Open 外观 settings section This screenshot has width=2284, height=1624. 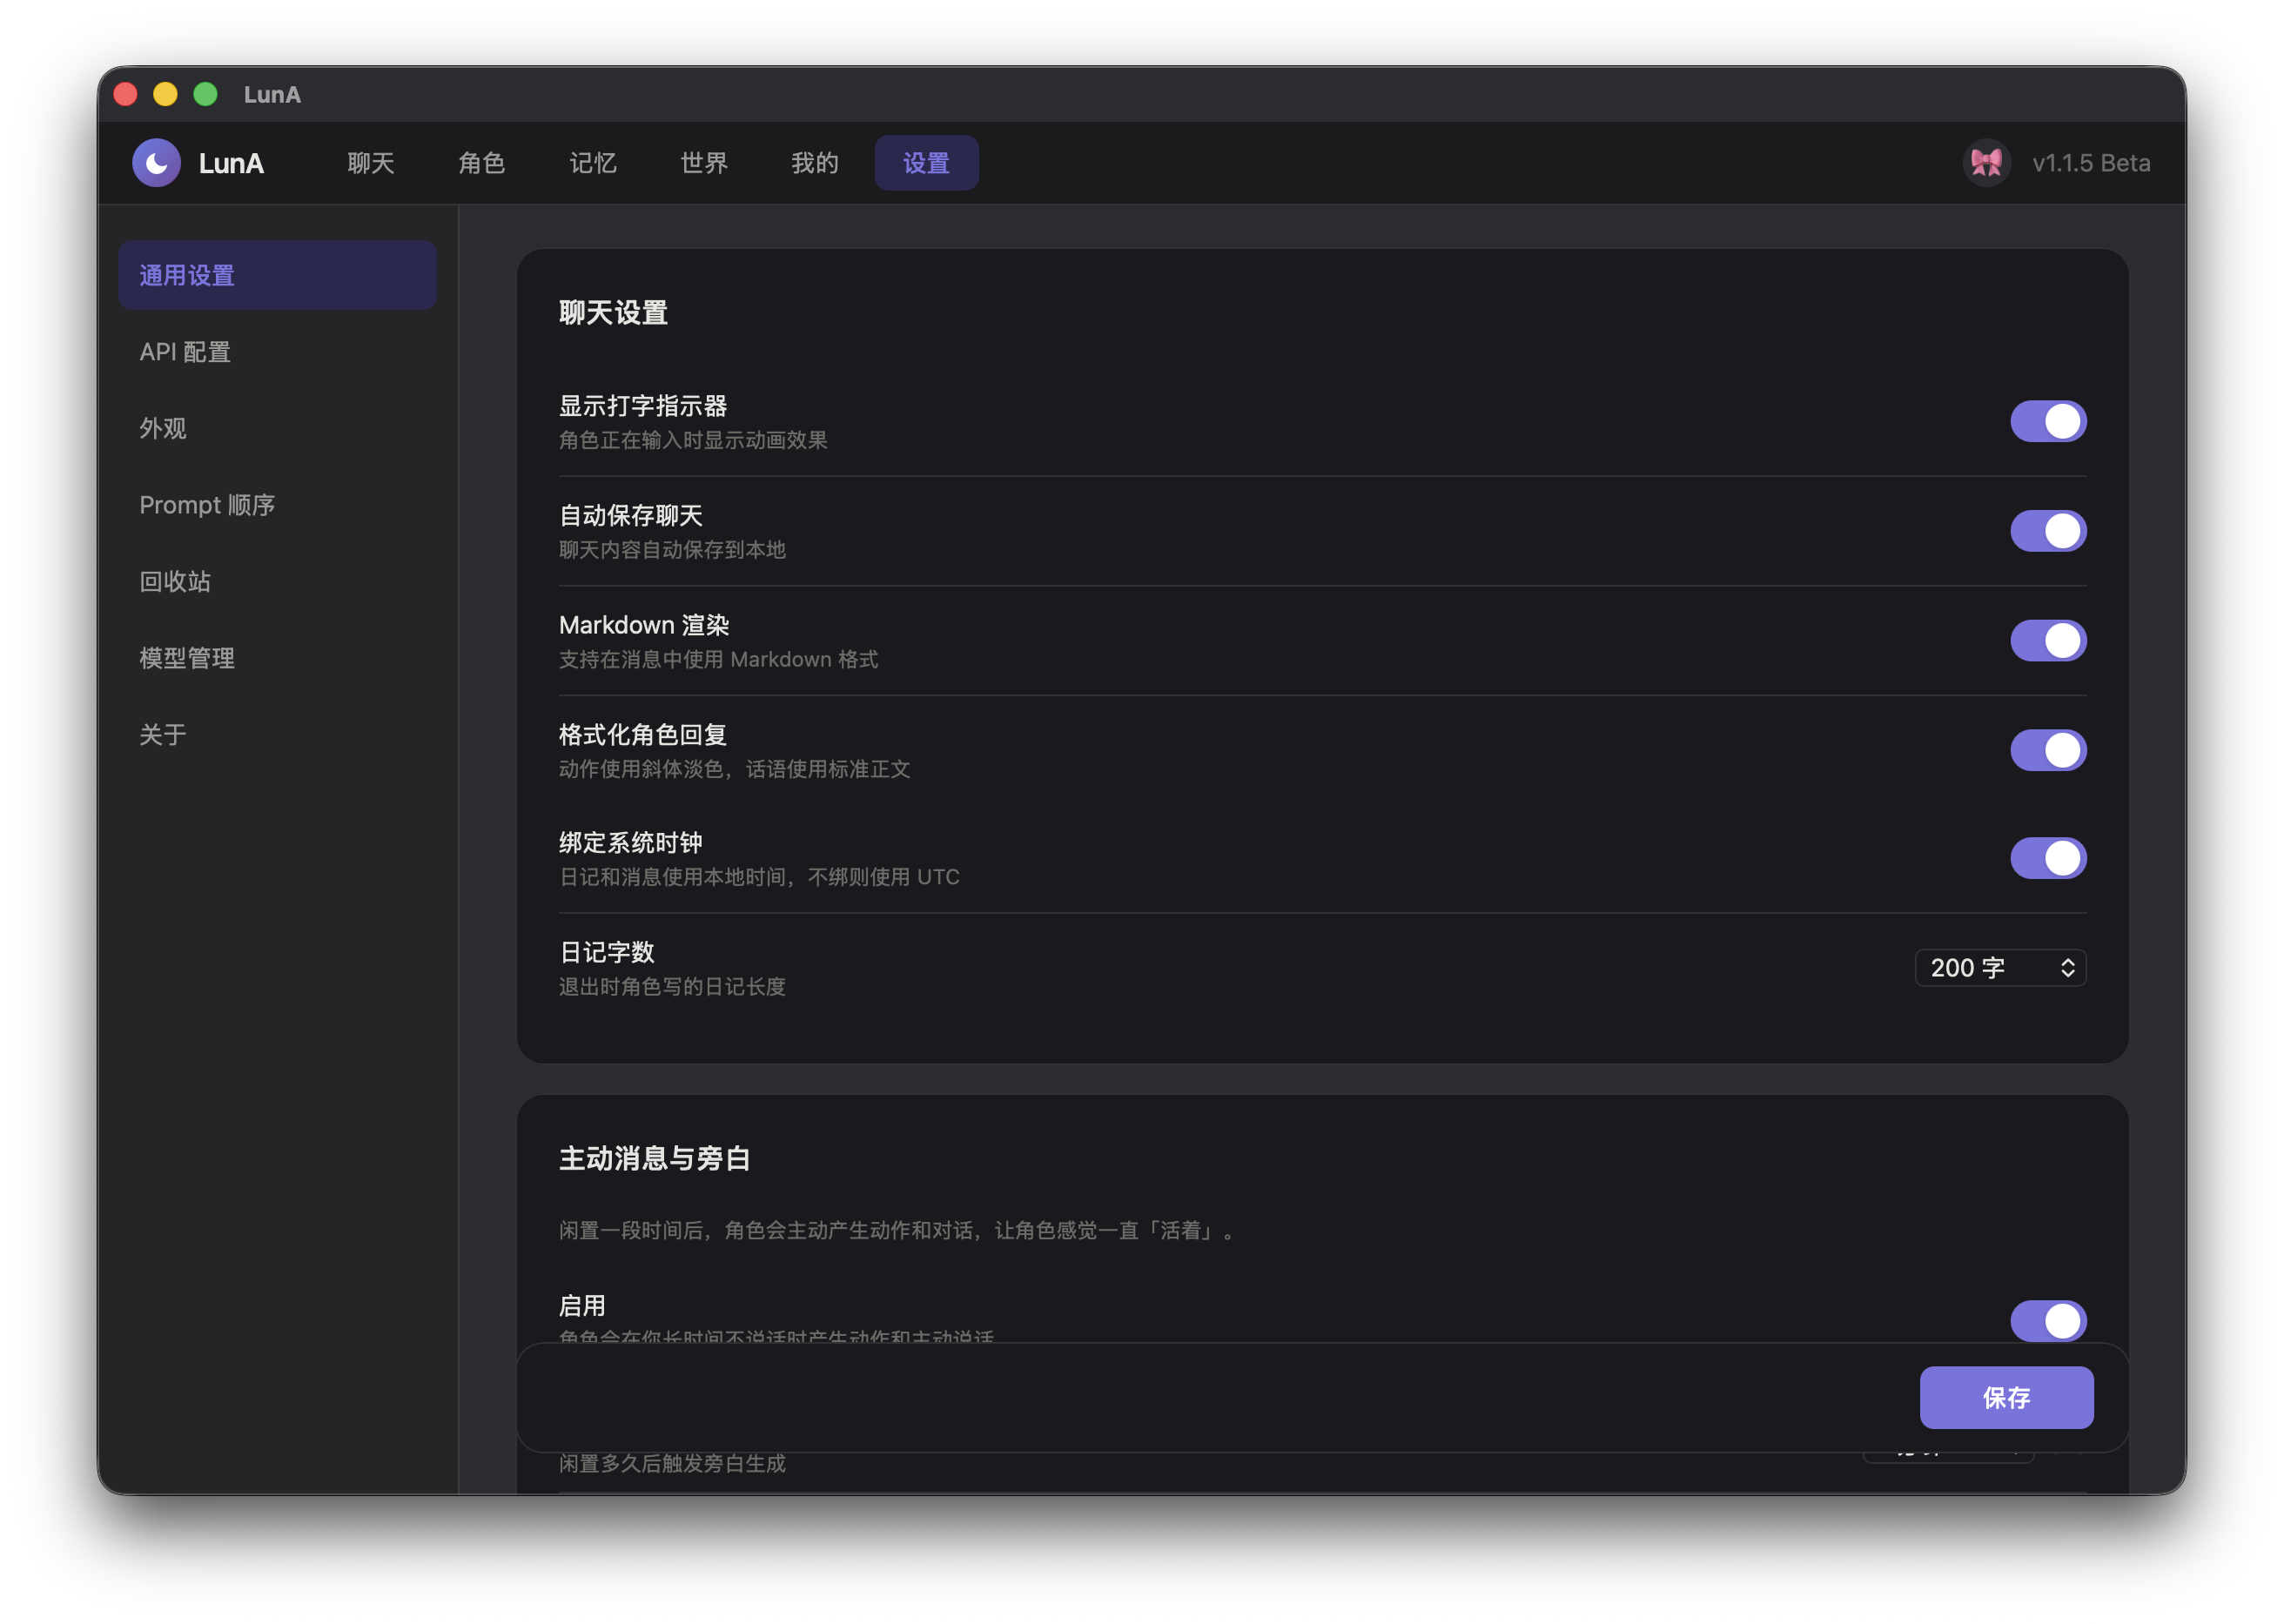coord(277,428)
